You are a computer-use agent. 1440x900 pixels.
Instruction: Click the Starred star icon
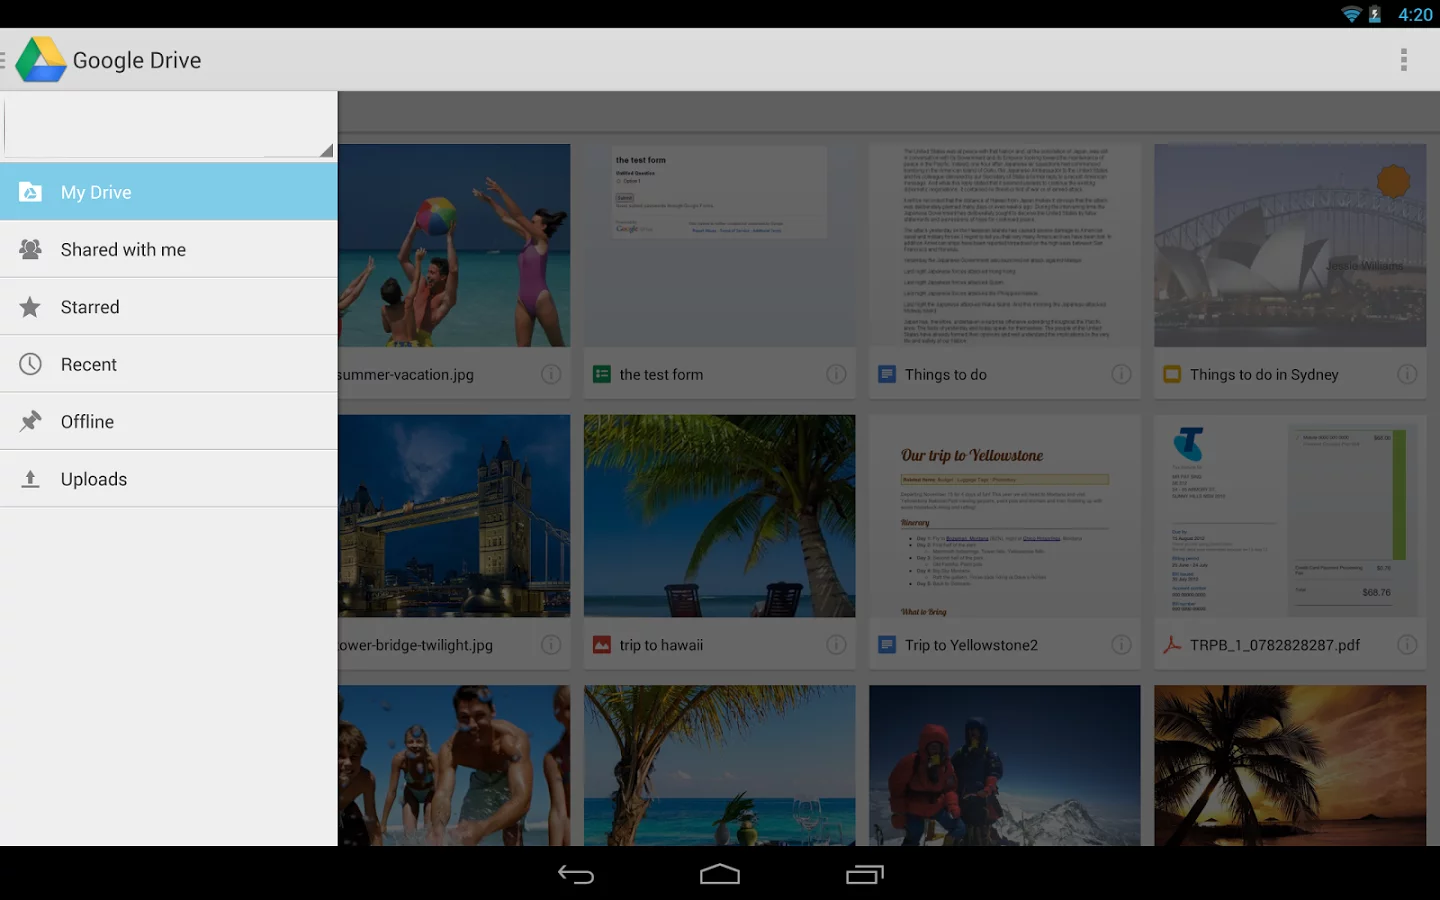coord(30,306)
